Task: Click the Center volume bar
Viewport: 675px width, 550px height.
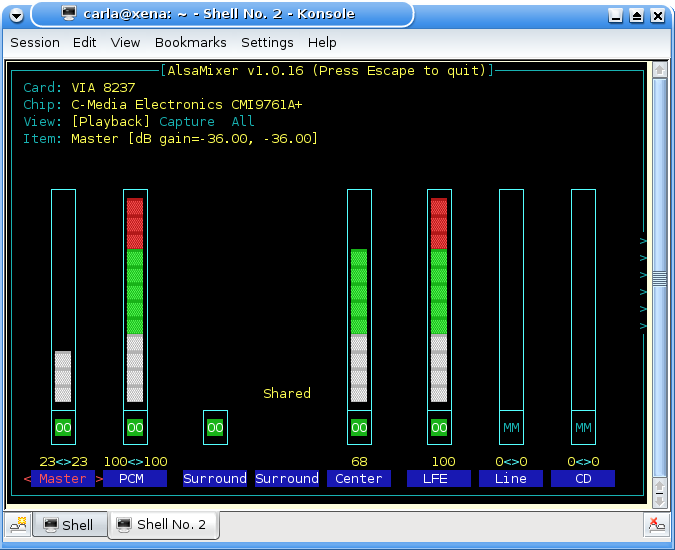Action: 359,300
